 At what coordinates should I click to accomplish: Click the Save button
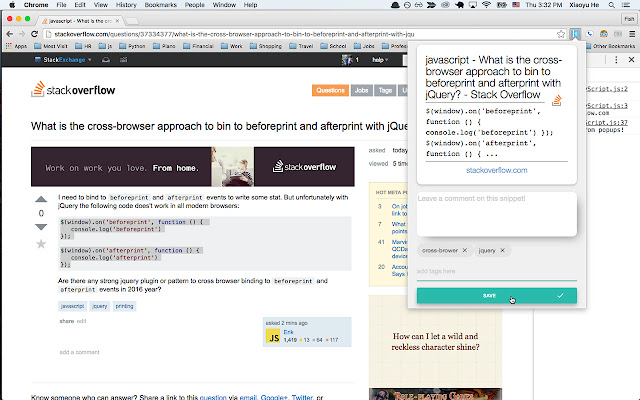(x=497, y=296)
